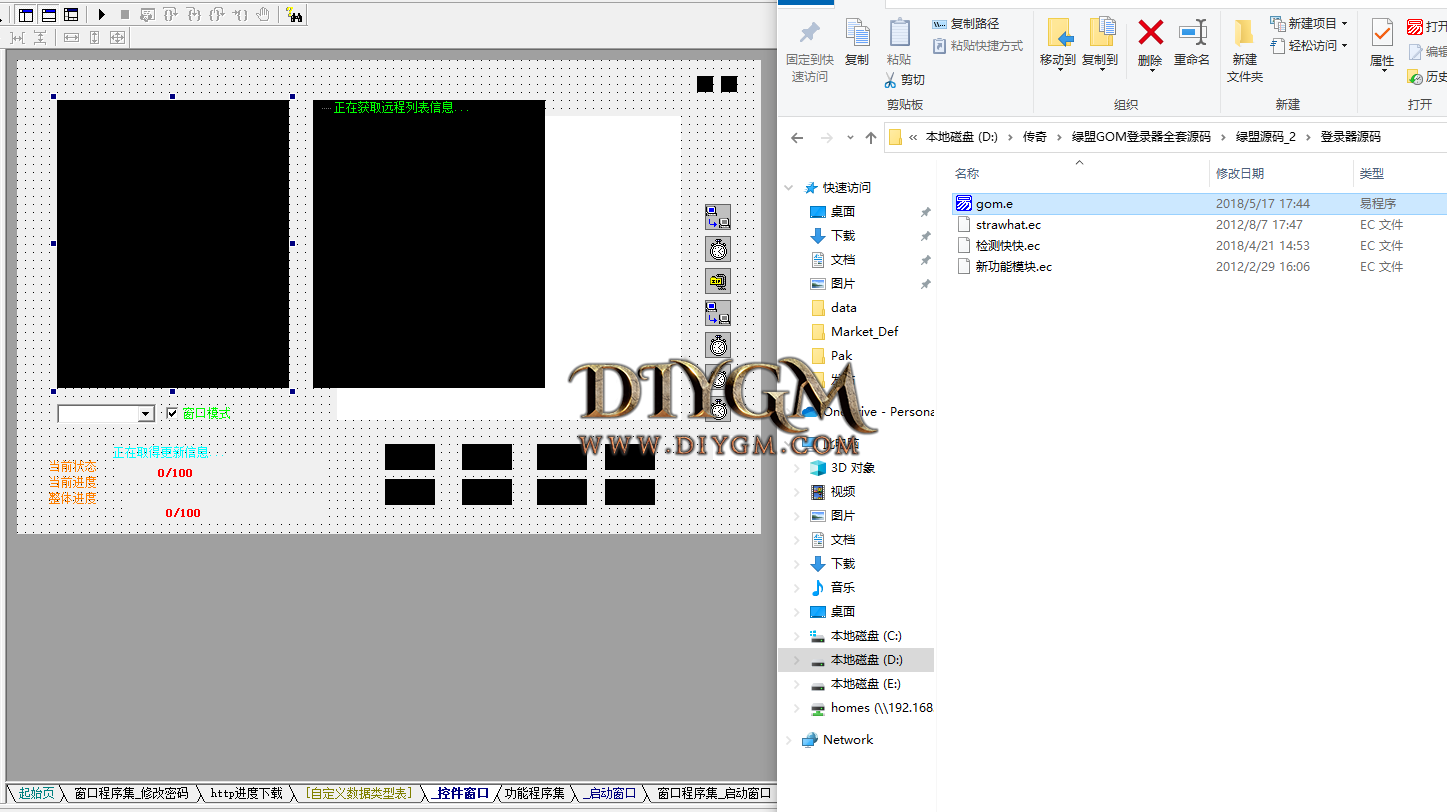Click the Run (play) button in the IDE toolbar

(x=102, y=15)
